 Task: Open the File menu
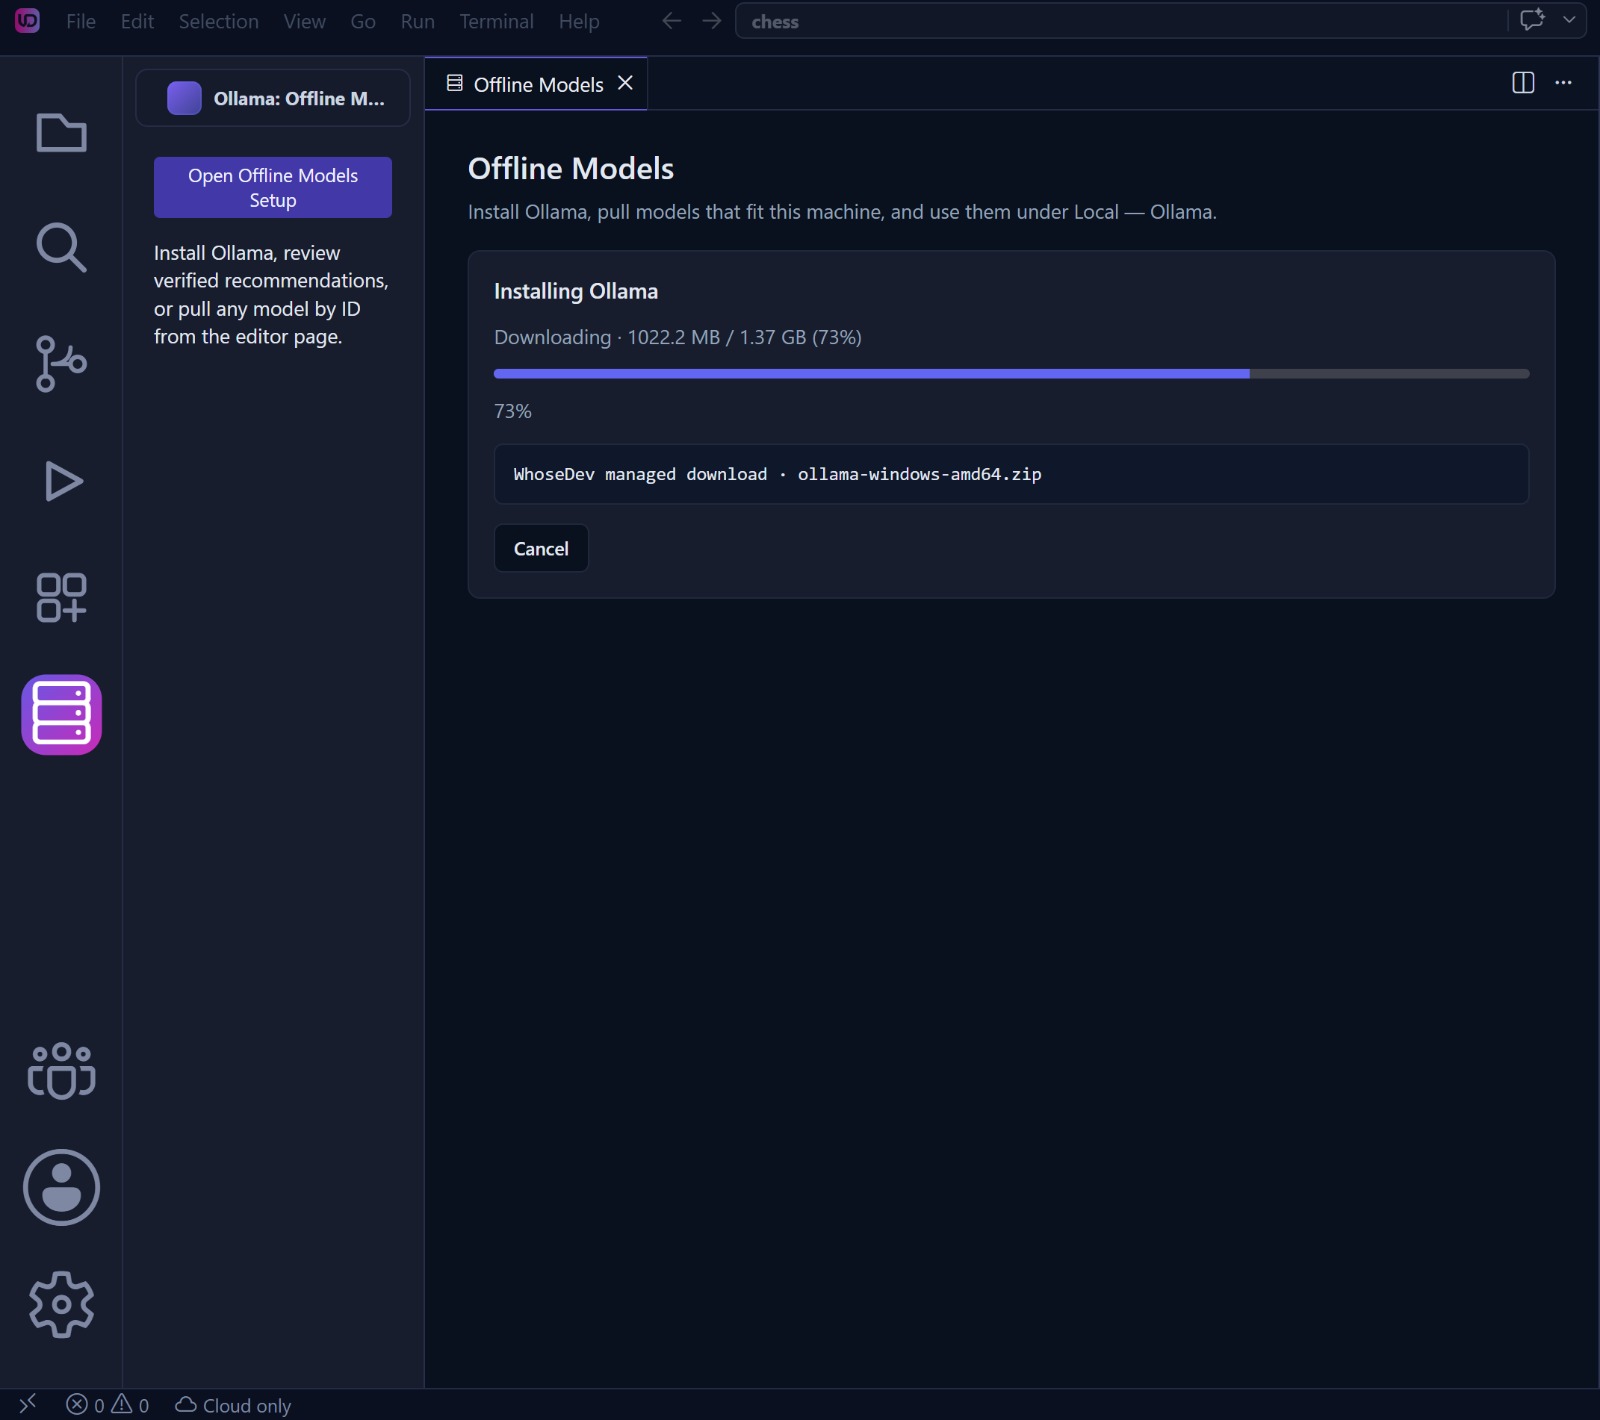[81, 21]
